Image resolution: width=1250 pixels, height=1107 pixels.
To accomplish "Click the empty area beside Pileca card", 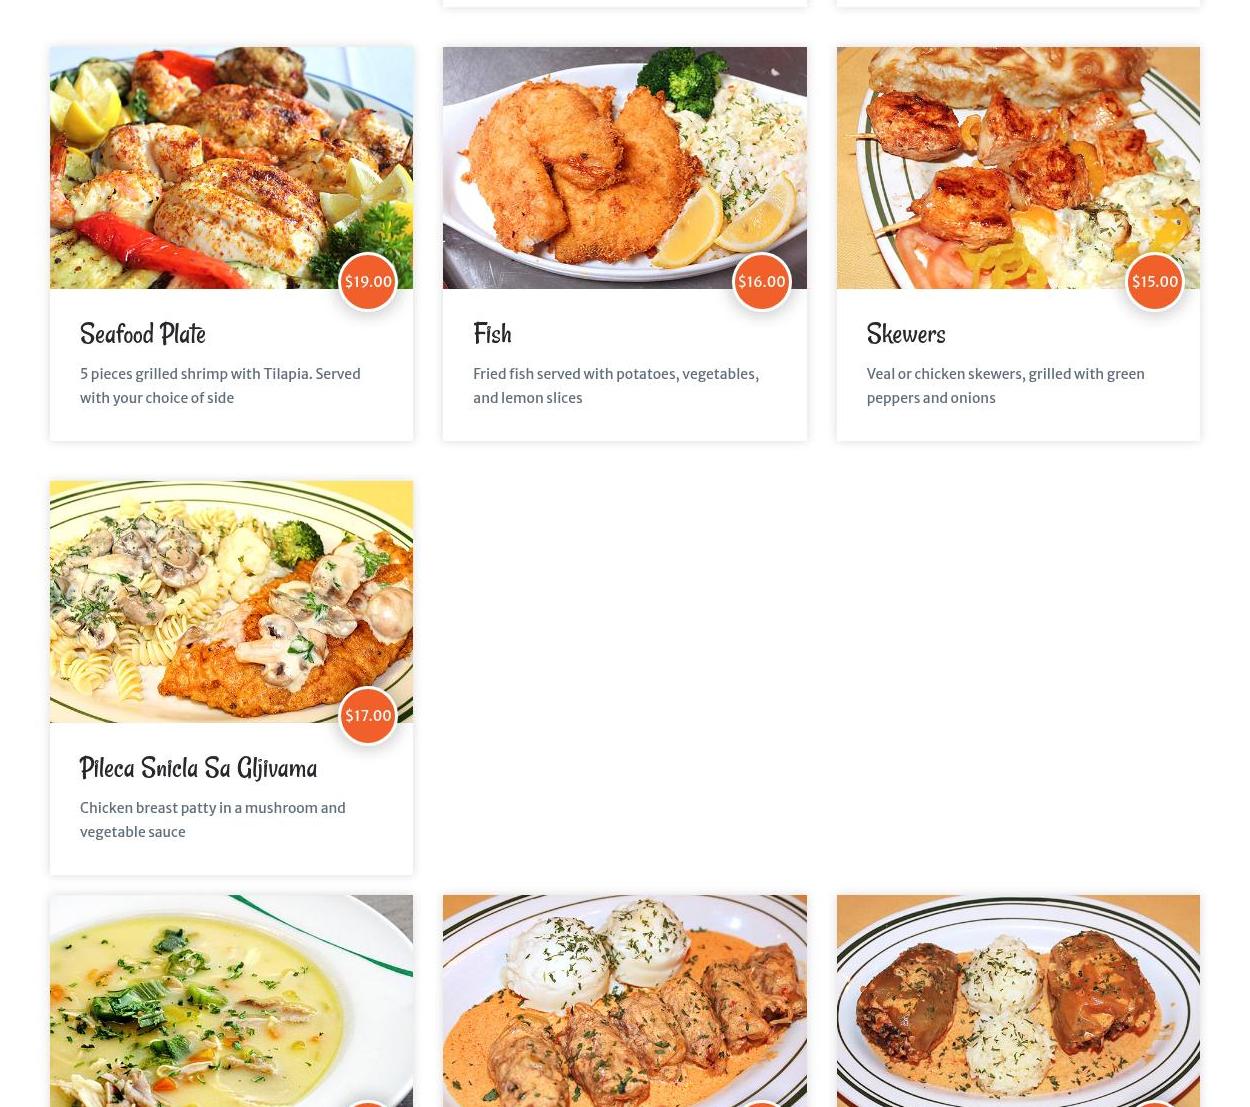I will [820, 678].
